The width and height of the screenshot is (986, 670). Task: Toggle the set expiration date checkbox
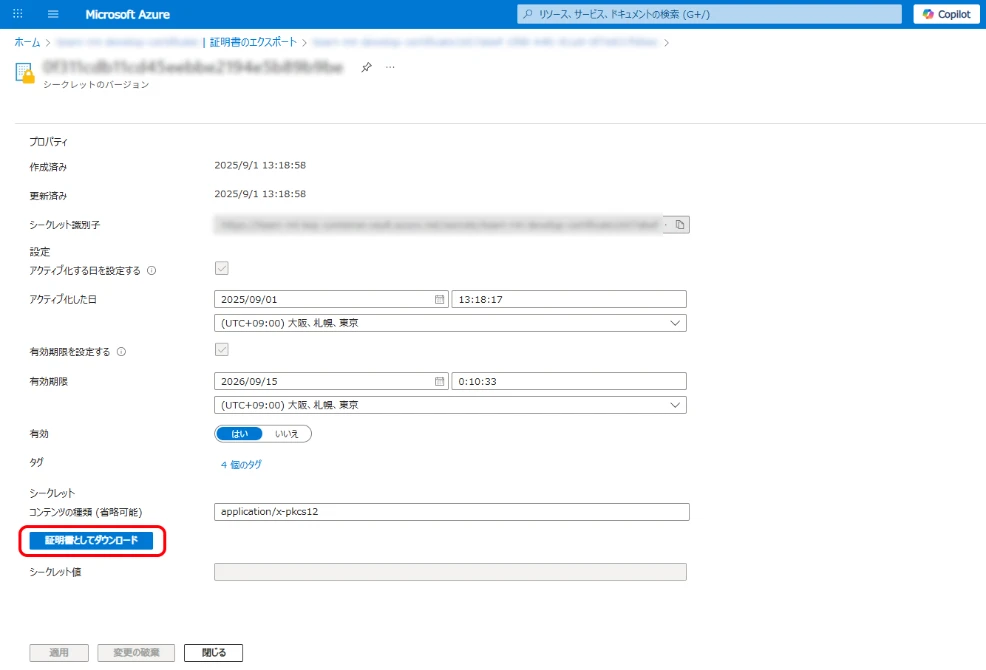(222, 350)
